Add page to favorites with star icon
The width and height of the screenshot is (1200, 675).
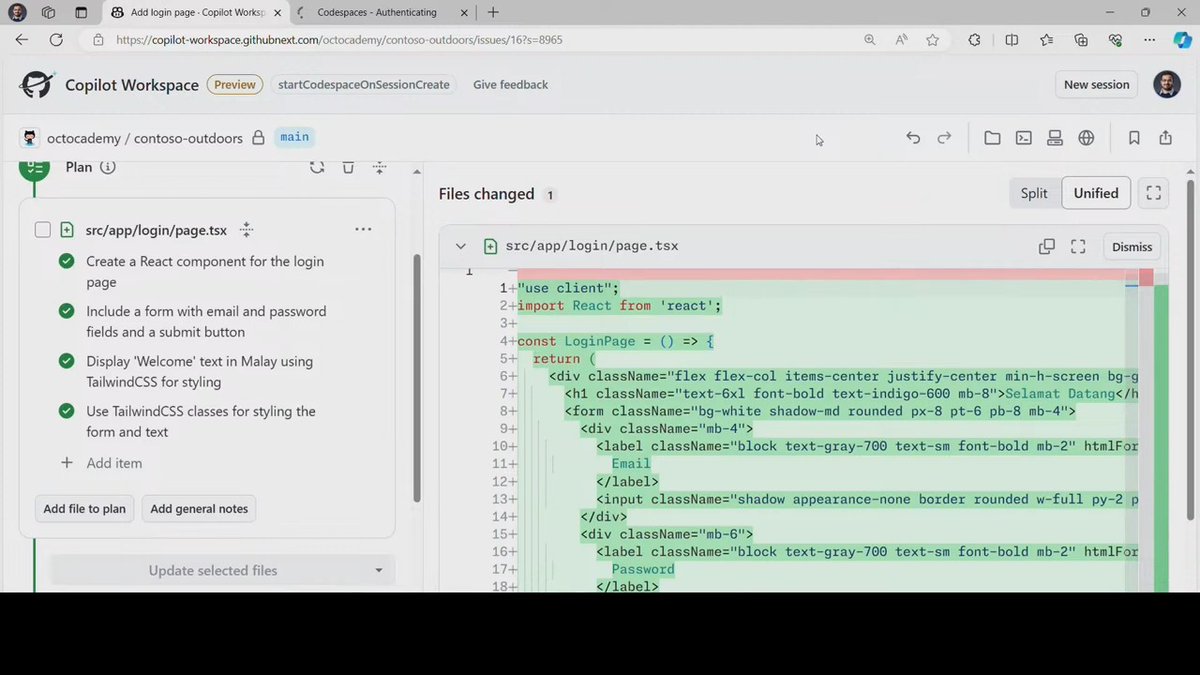[932, 40]
